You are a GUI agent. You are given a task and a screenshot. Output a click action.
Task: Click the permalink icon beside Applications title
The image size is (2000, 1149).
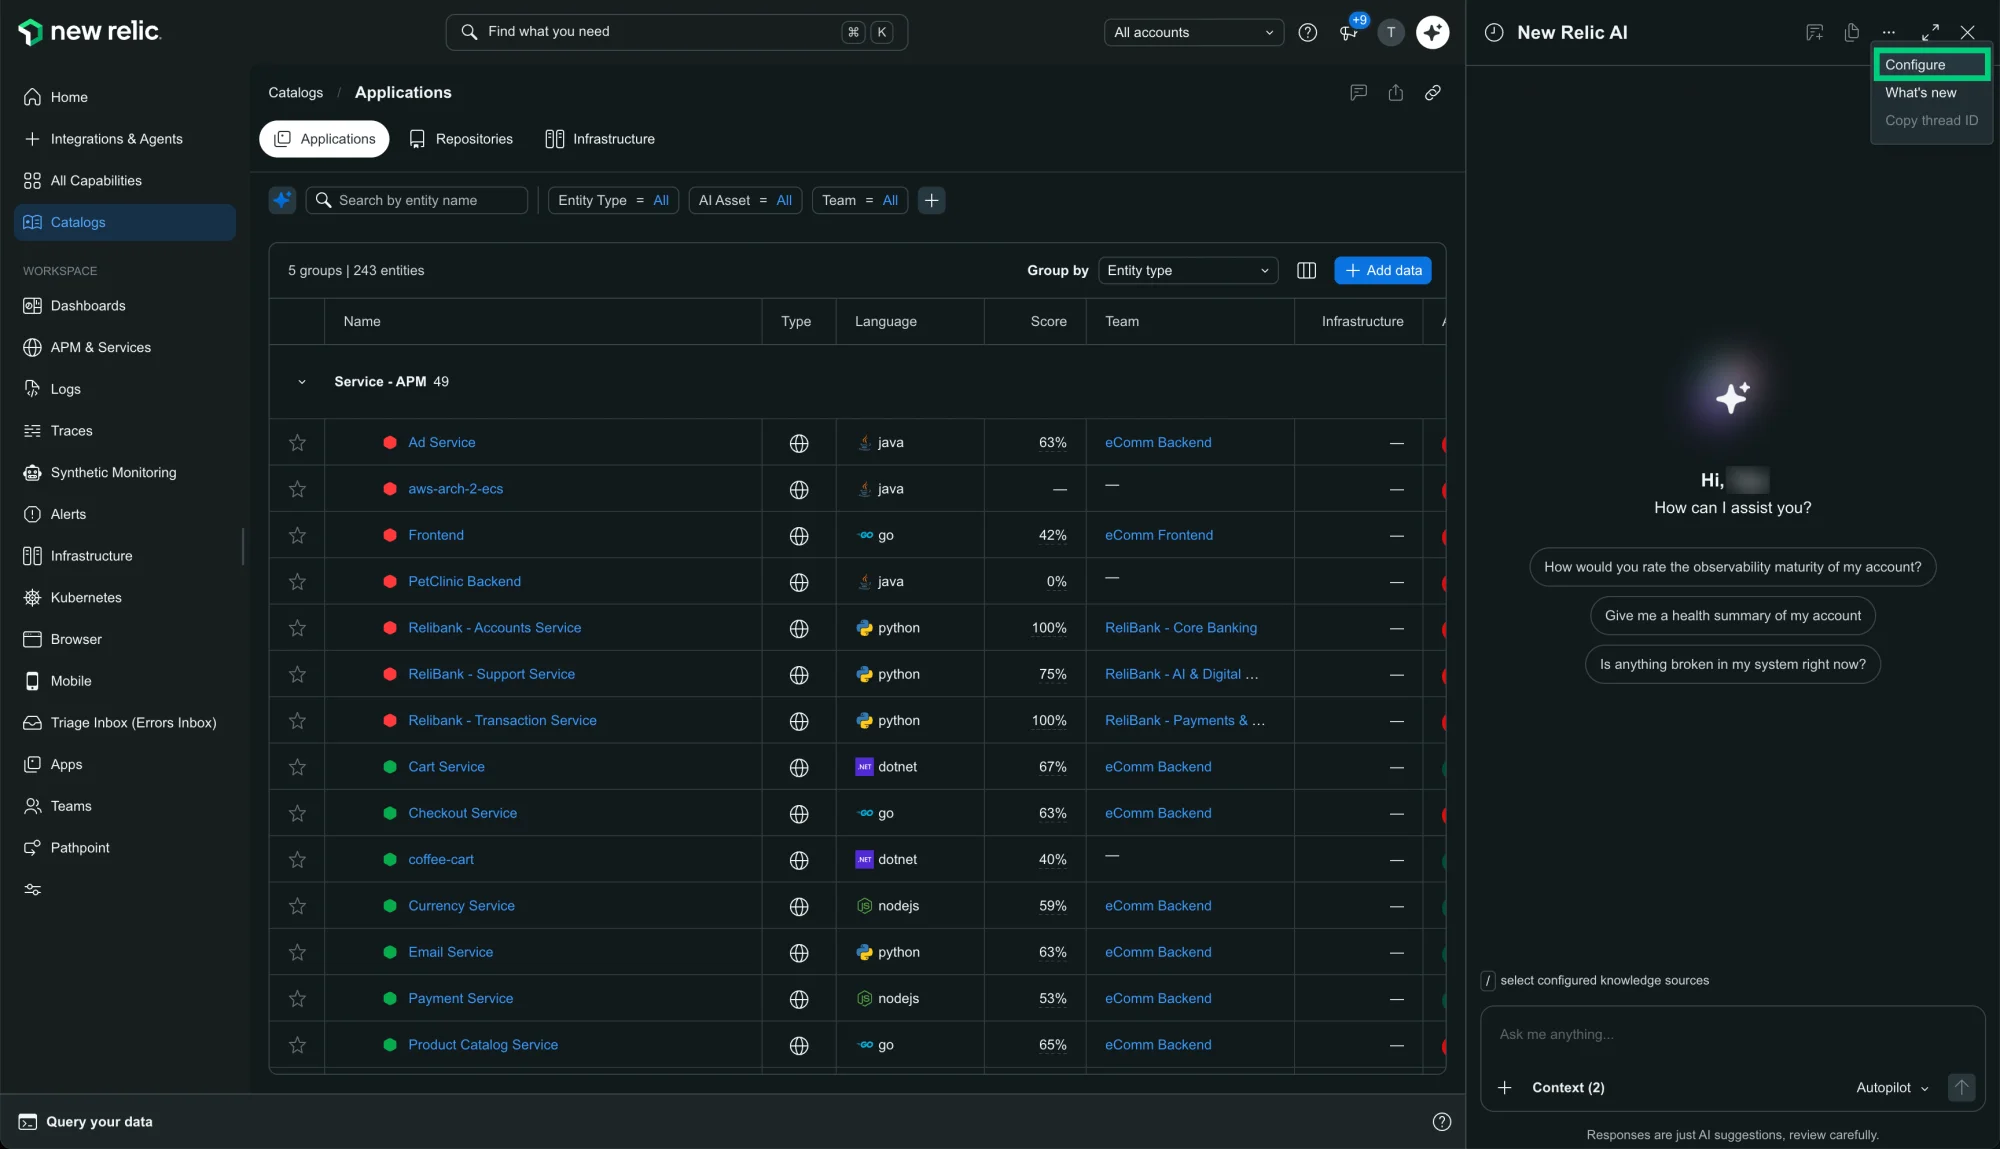pos(1432,92)
